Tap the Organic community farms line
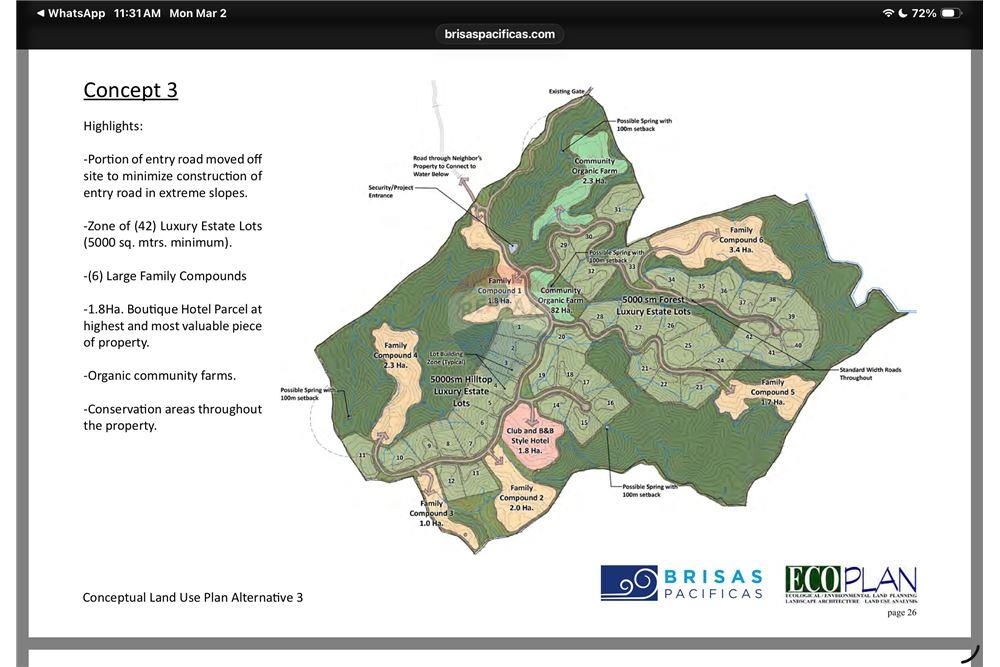This screenshot has width=1000, height=667. 159,376
